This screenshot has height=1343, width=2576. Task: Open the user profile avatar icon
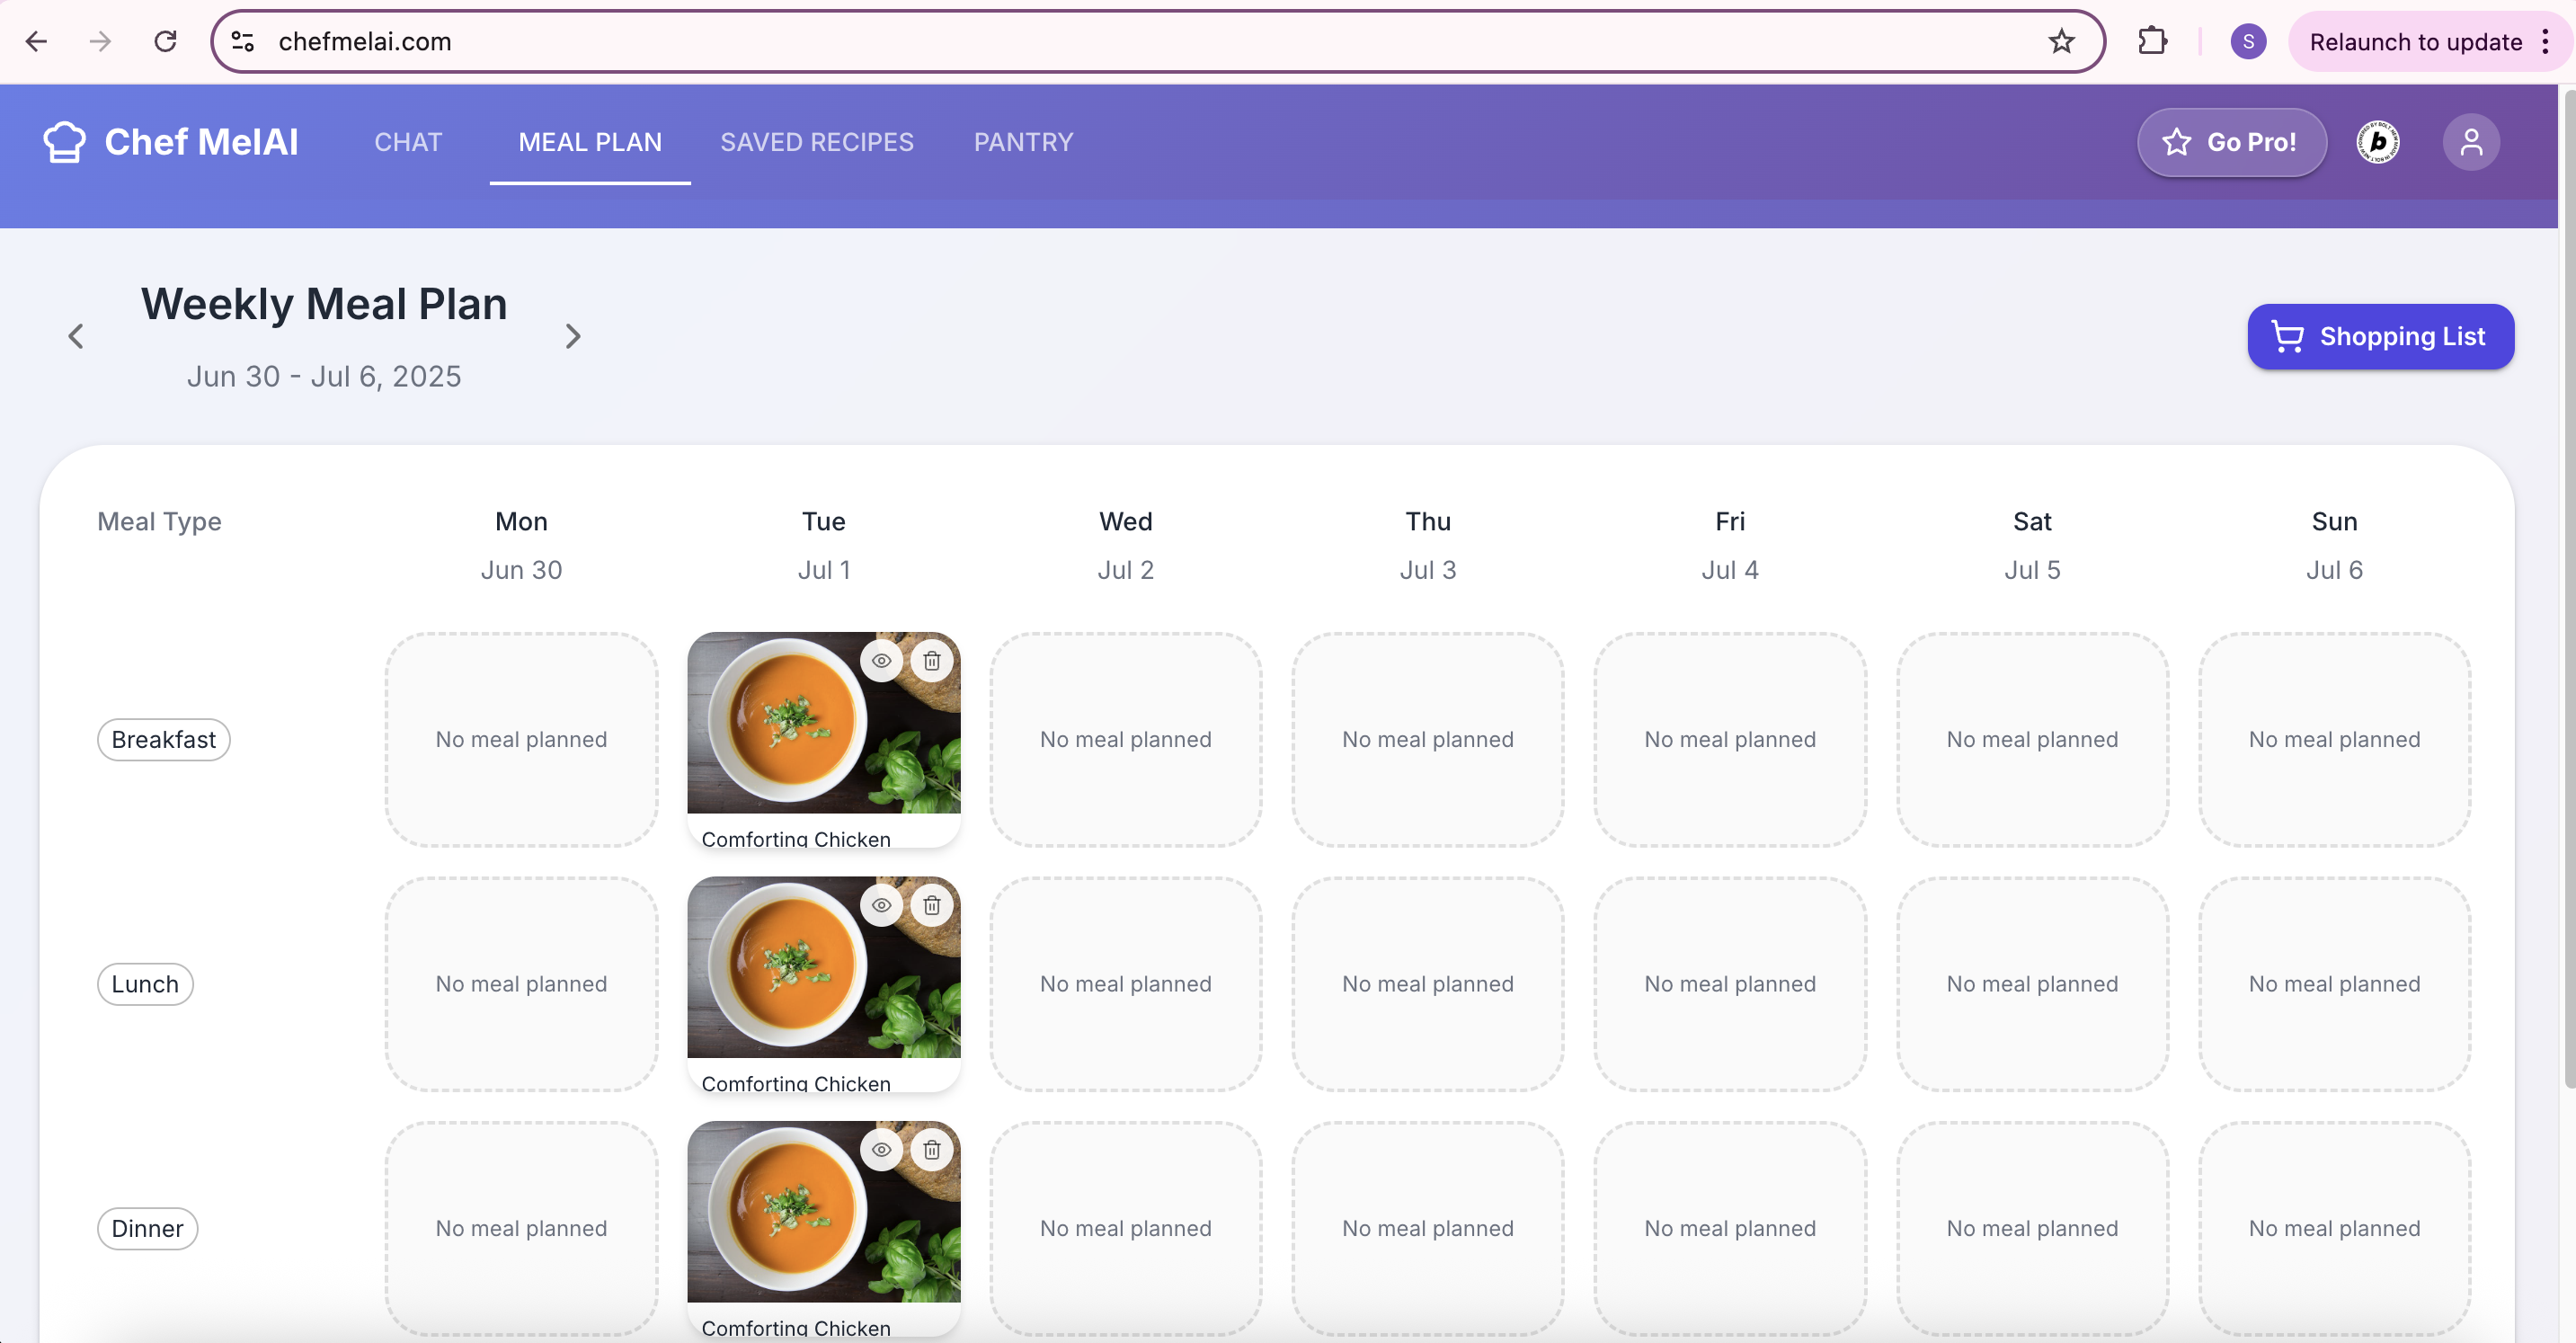(2470, 142)
